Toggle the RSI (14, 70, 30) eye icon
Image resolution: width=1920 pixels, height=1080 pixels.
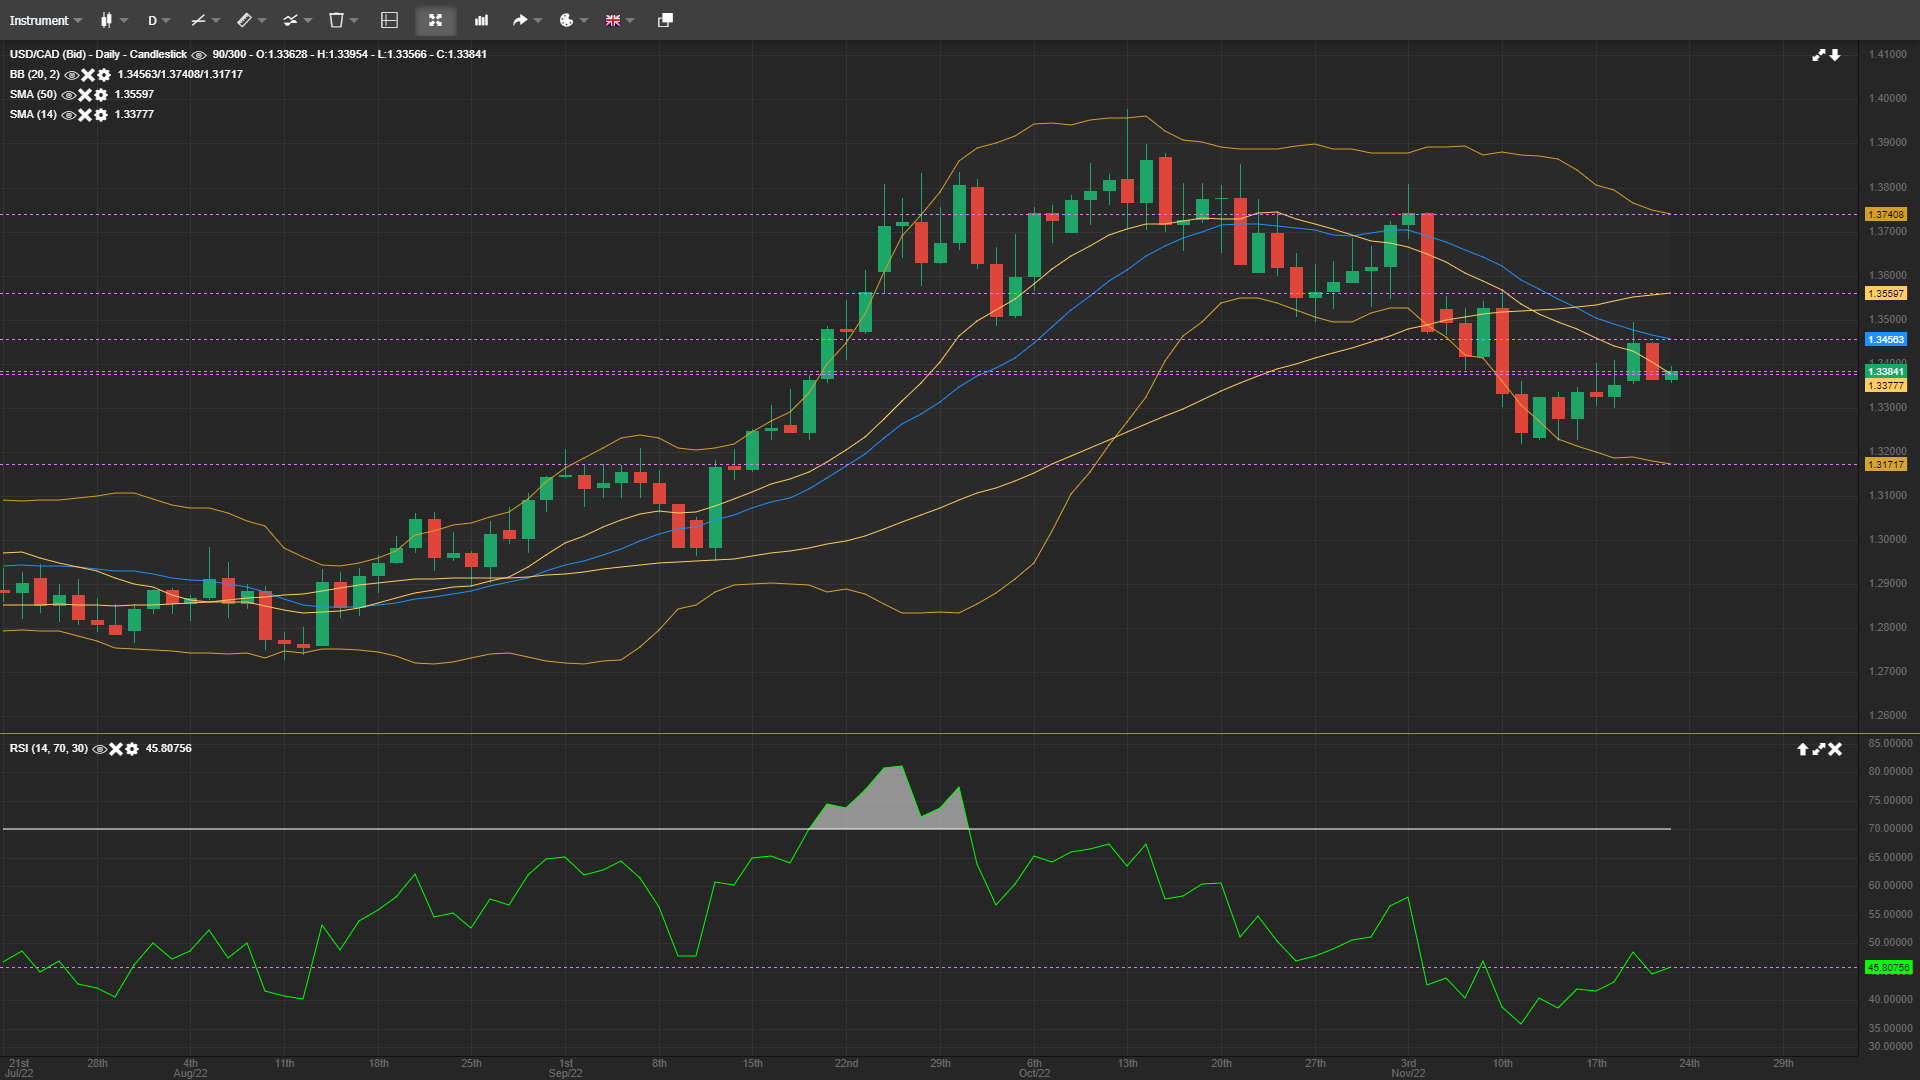click(x=99, y=749)
